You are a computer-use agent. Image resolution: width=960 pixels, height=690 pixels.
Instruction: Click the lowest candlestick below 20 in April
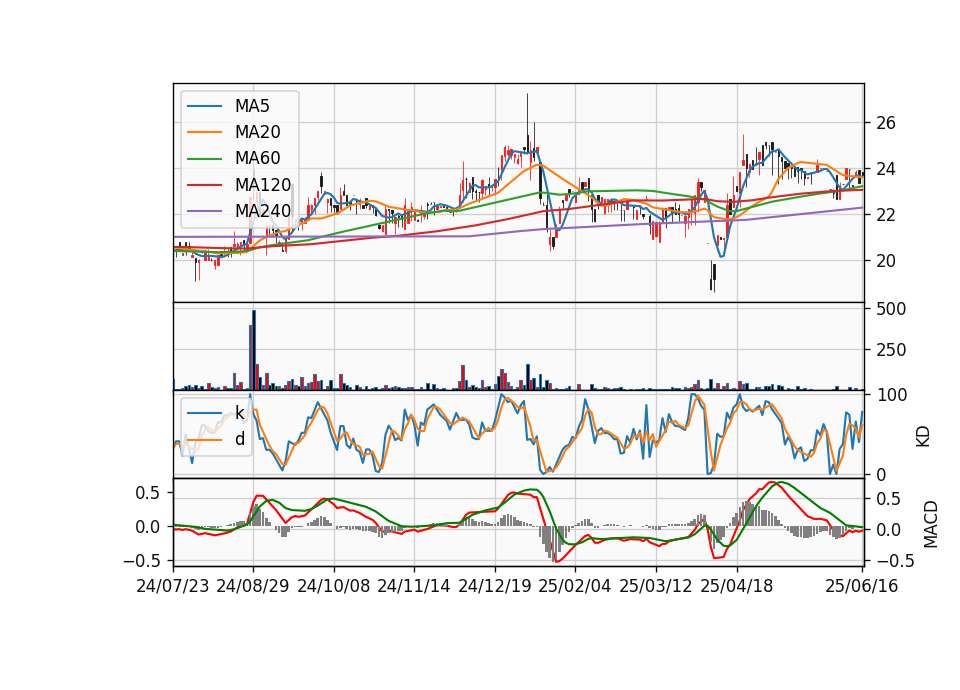tap(714, 279)
